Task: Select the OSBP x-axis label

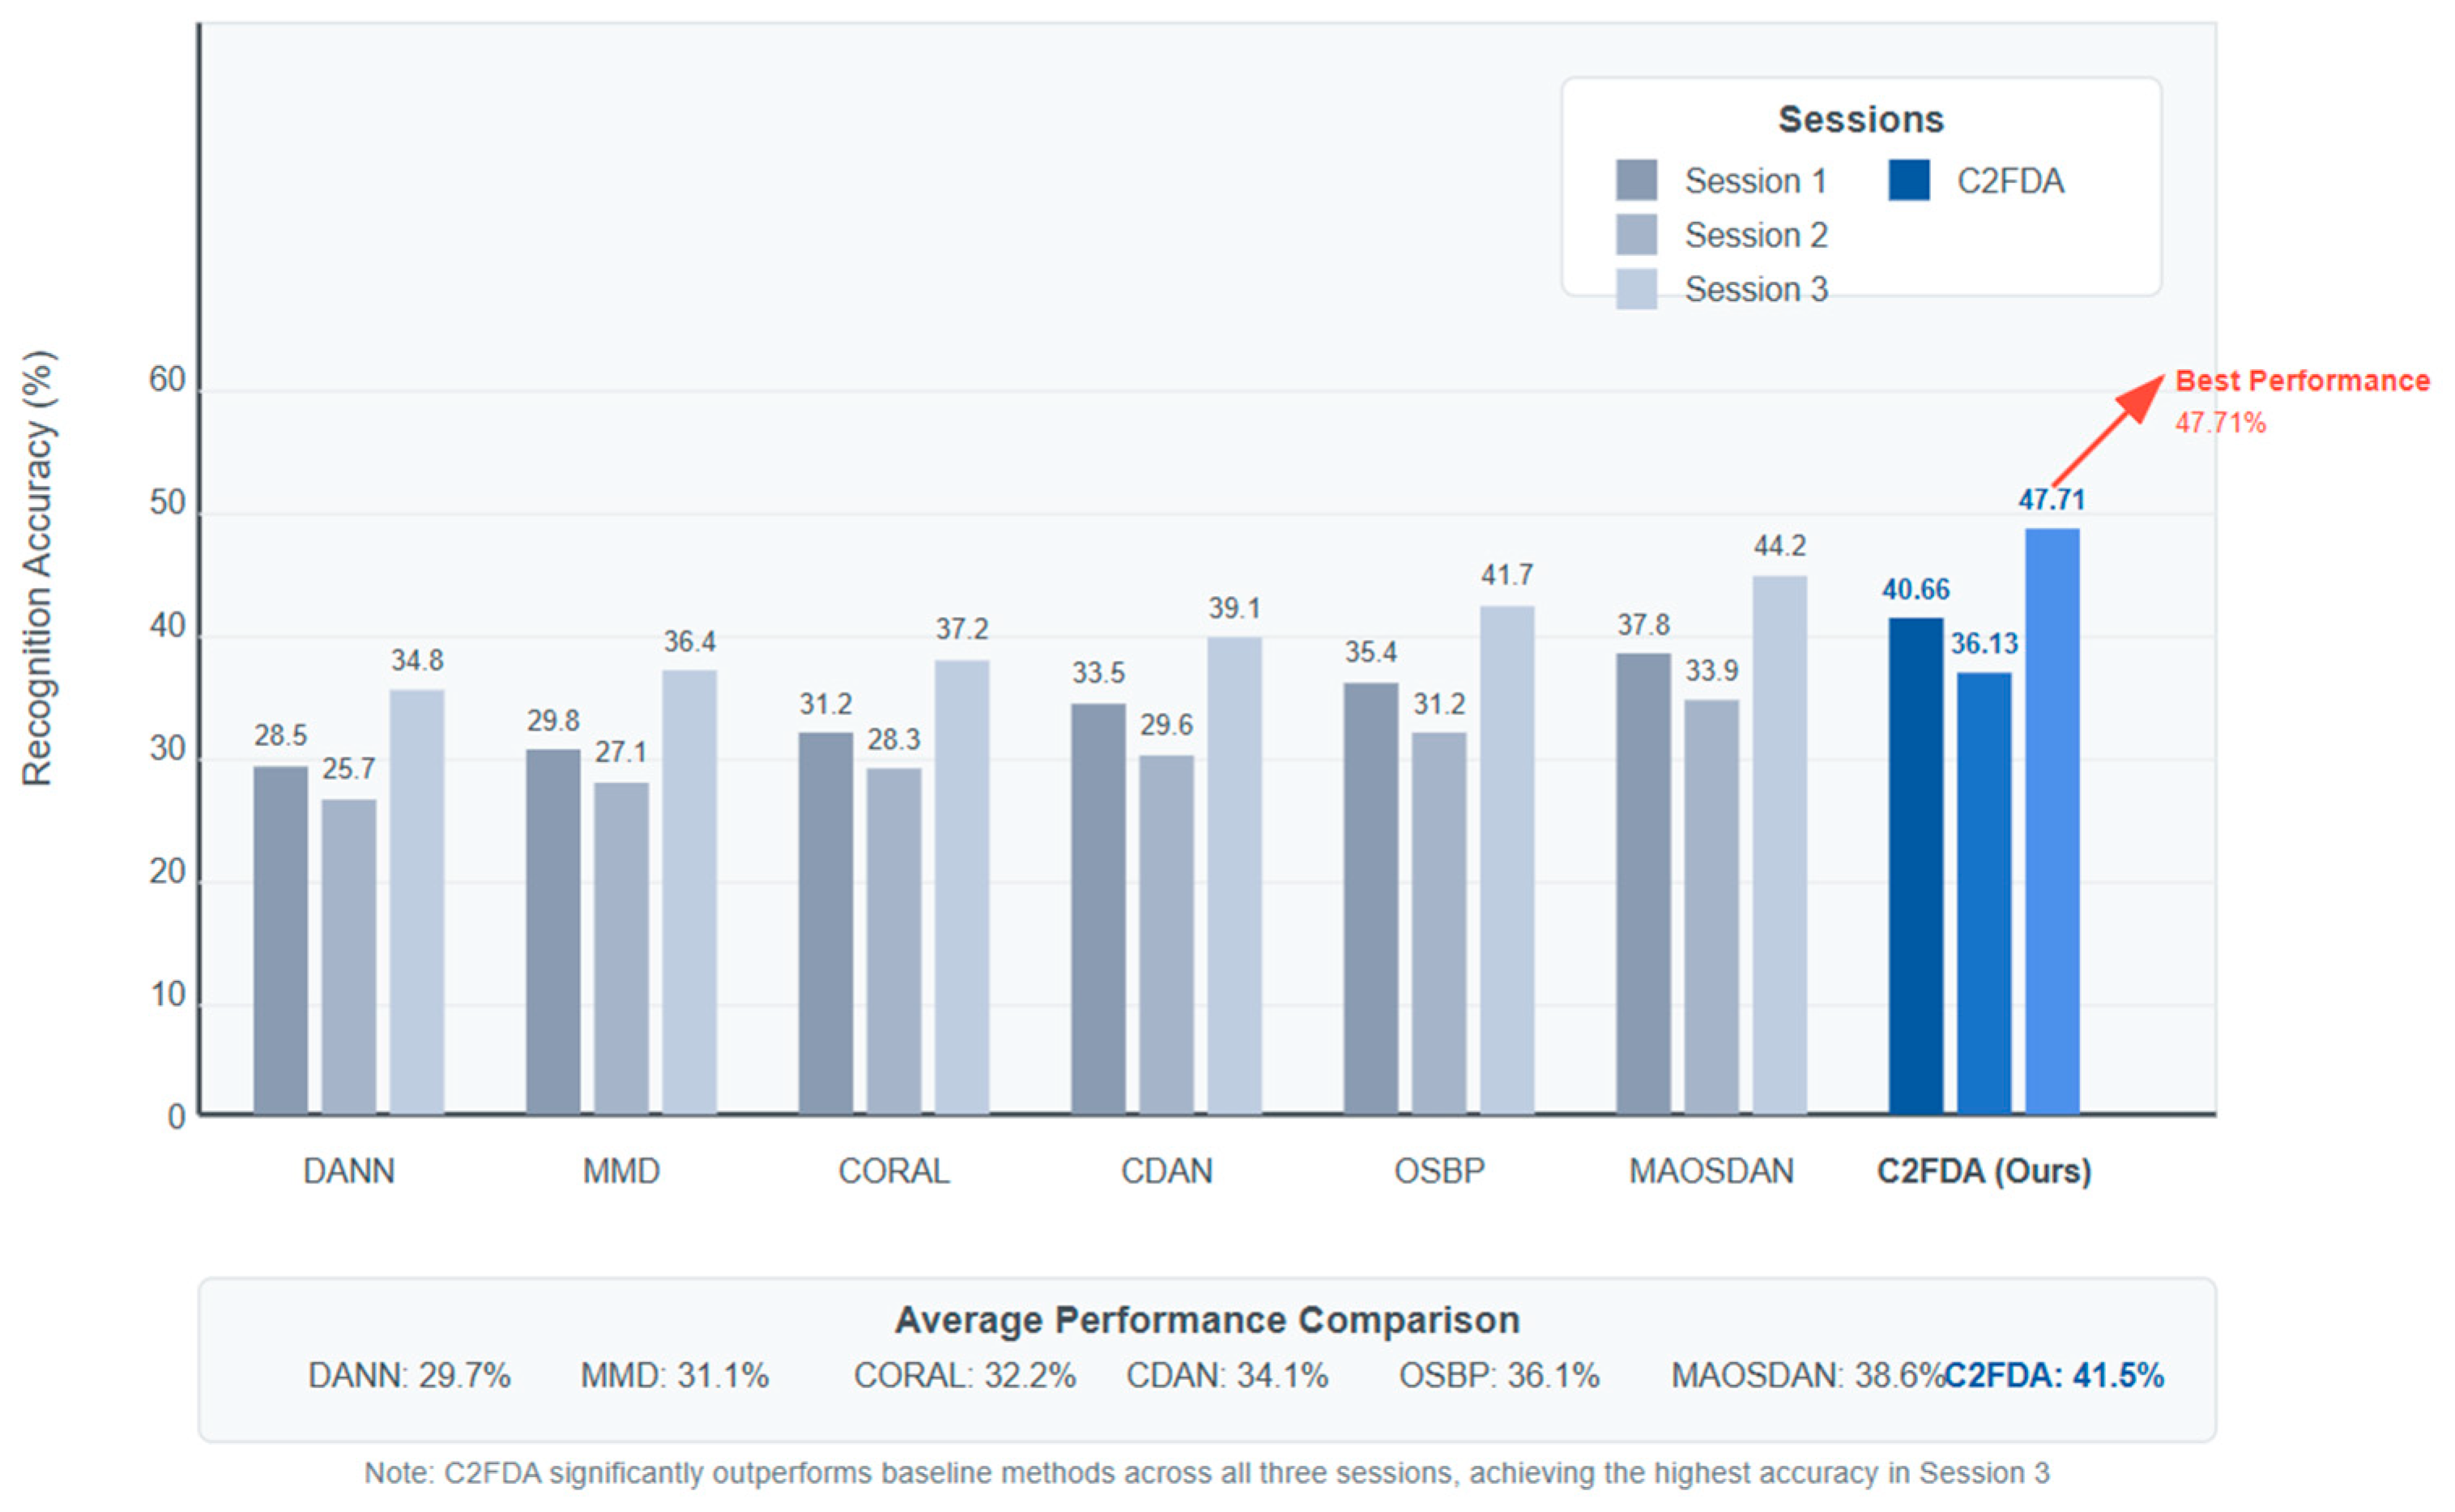Action: pos(1439,1170)
